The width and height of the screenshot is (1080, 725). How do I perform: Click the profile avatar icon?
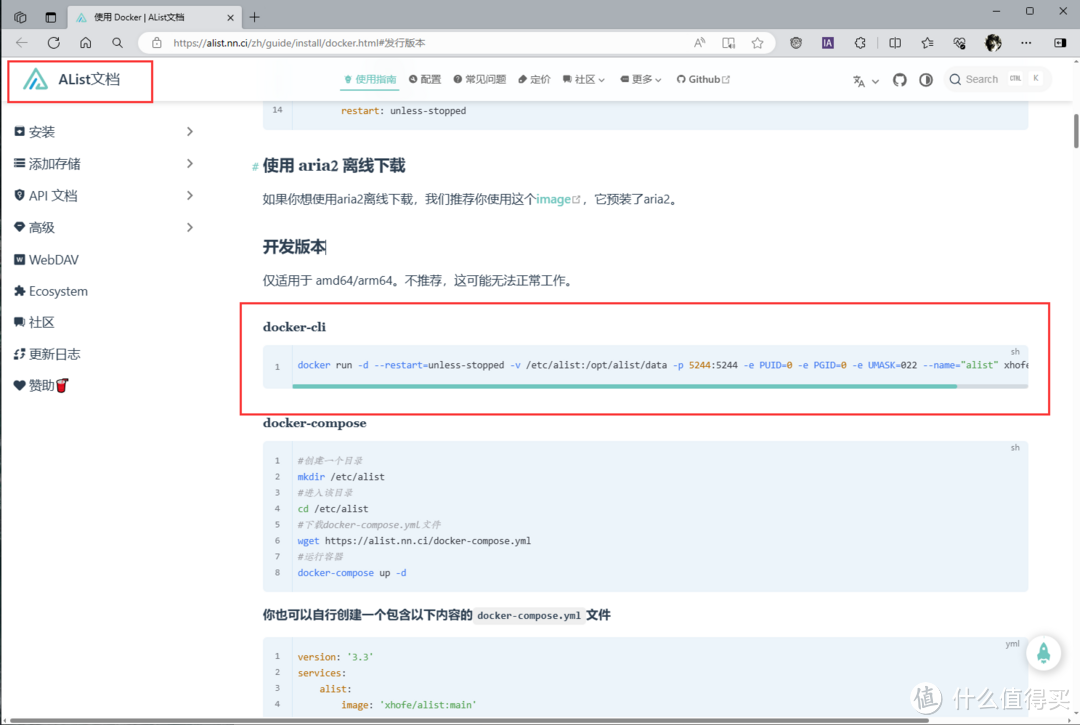point(993,43)
